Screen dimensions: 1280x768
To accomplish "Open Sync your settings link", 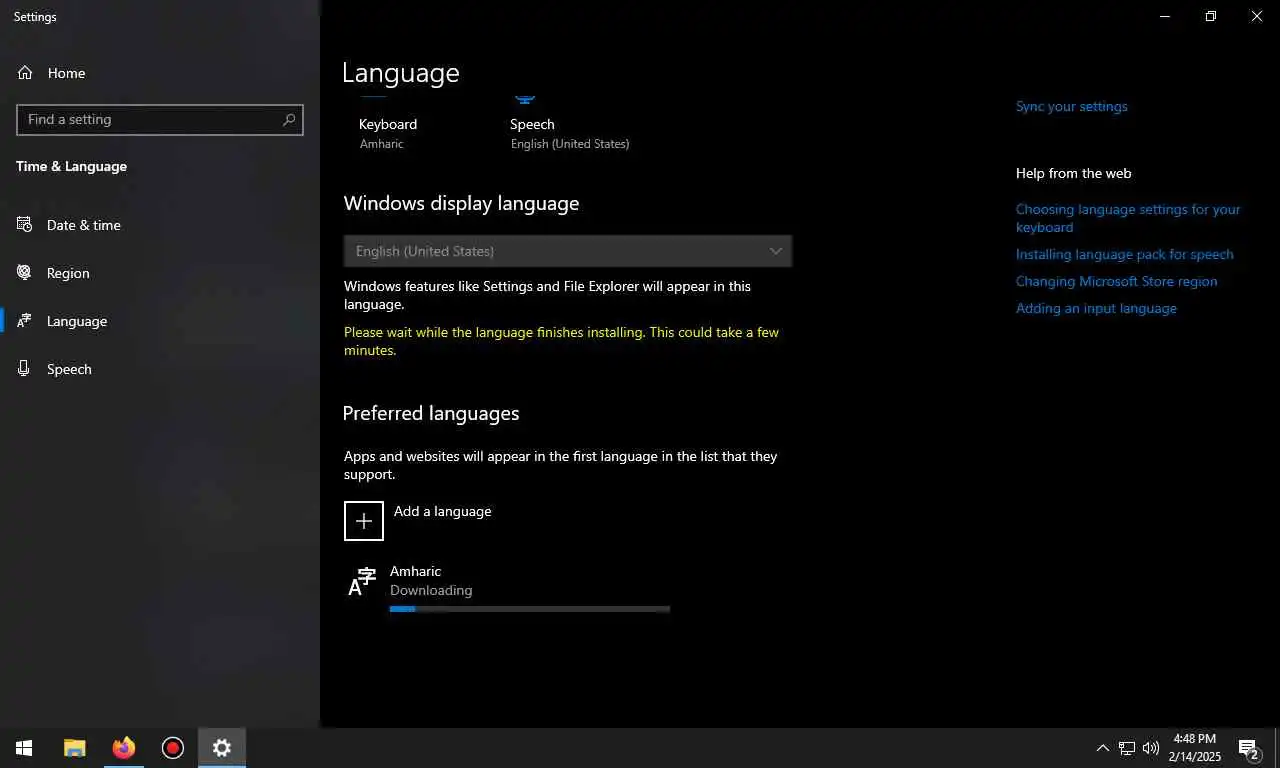I will click(x=1071, y=106).
